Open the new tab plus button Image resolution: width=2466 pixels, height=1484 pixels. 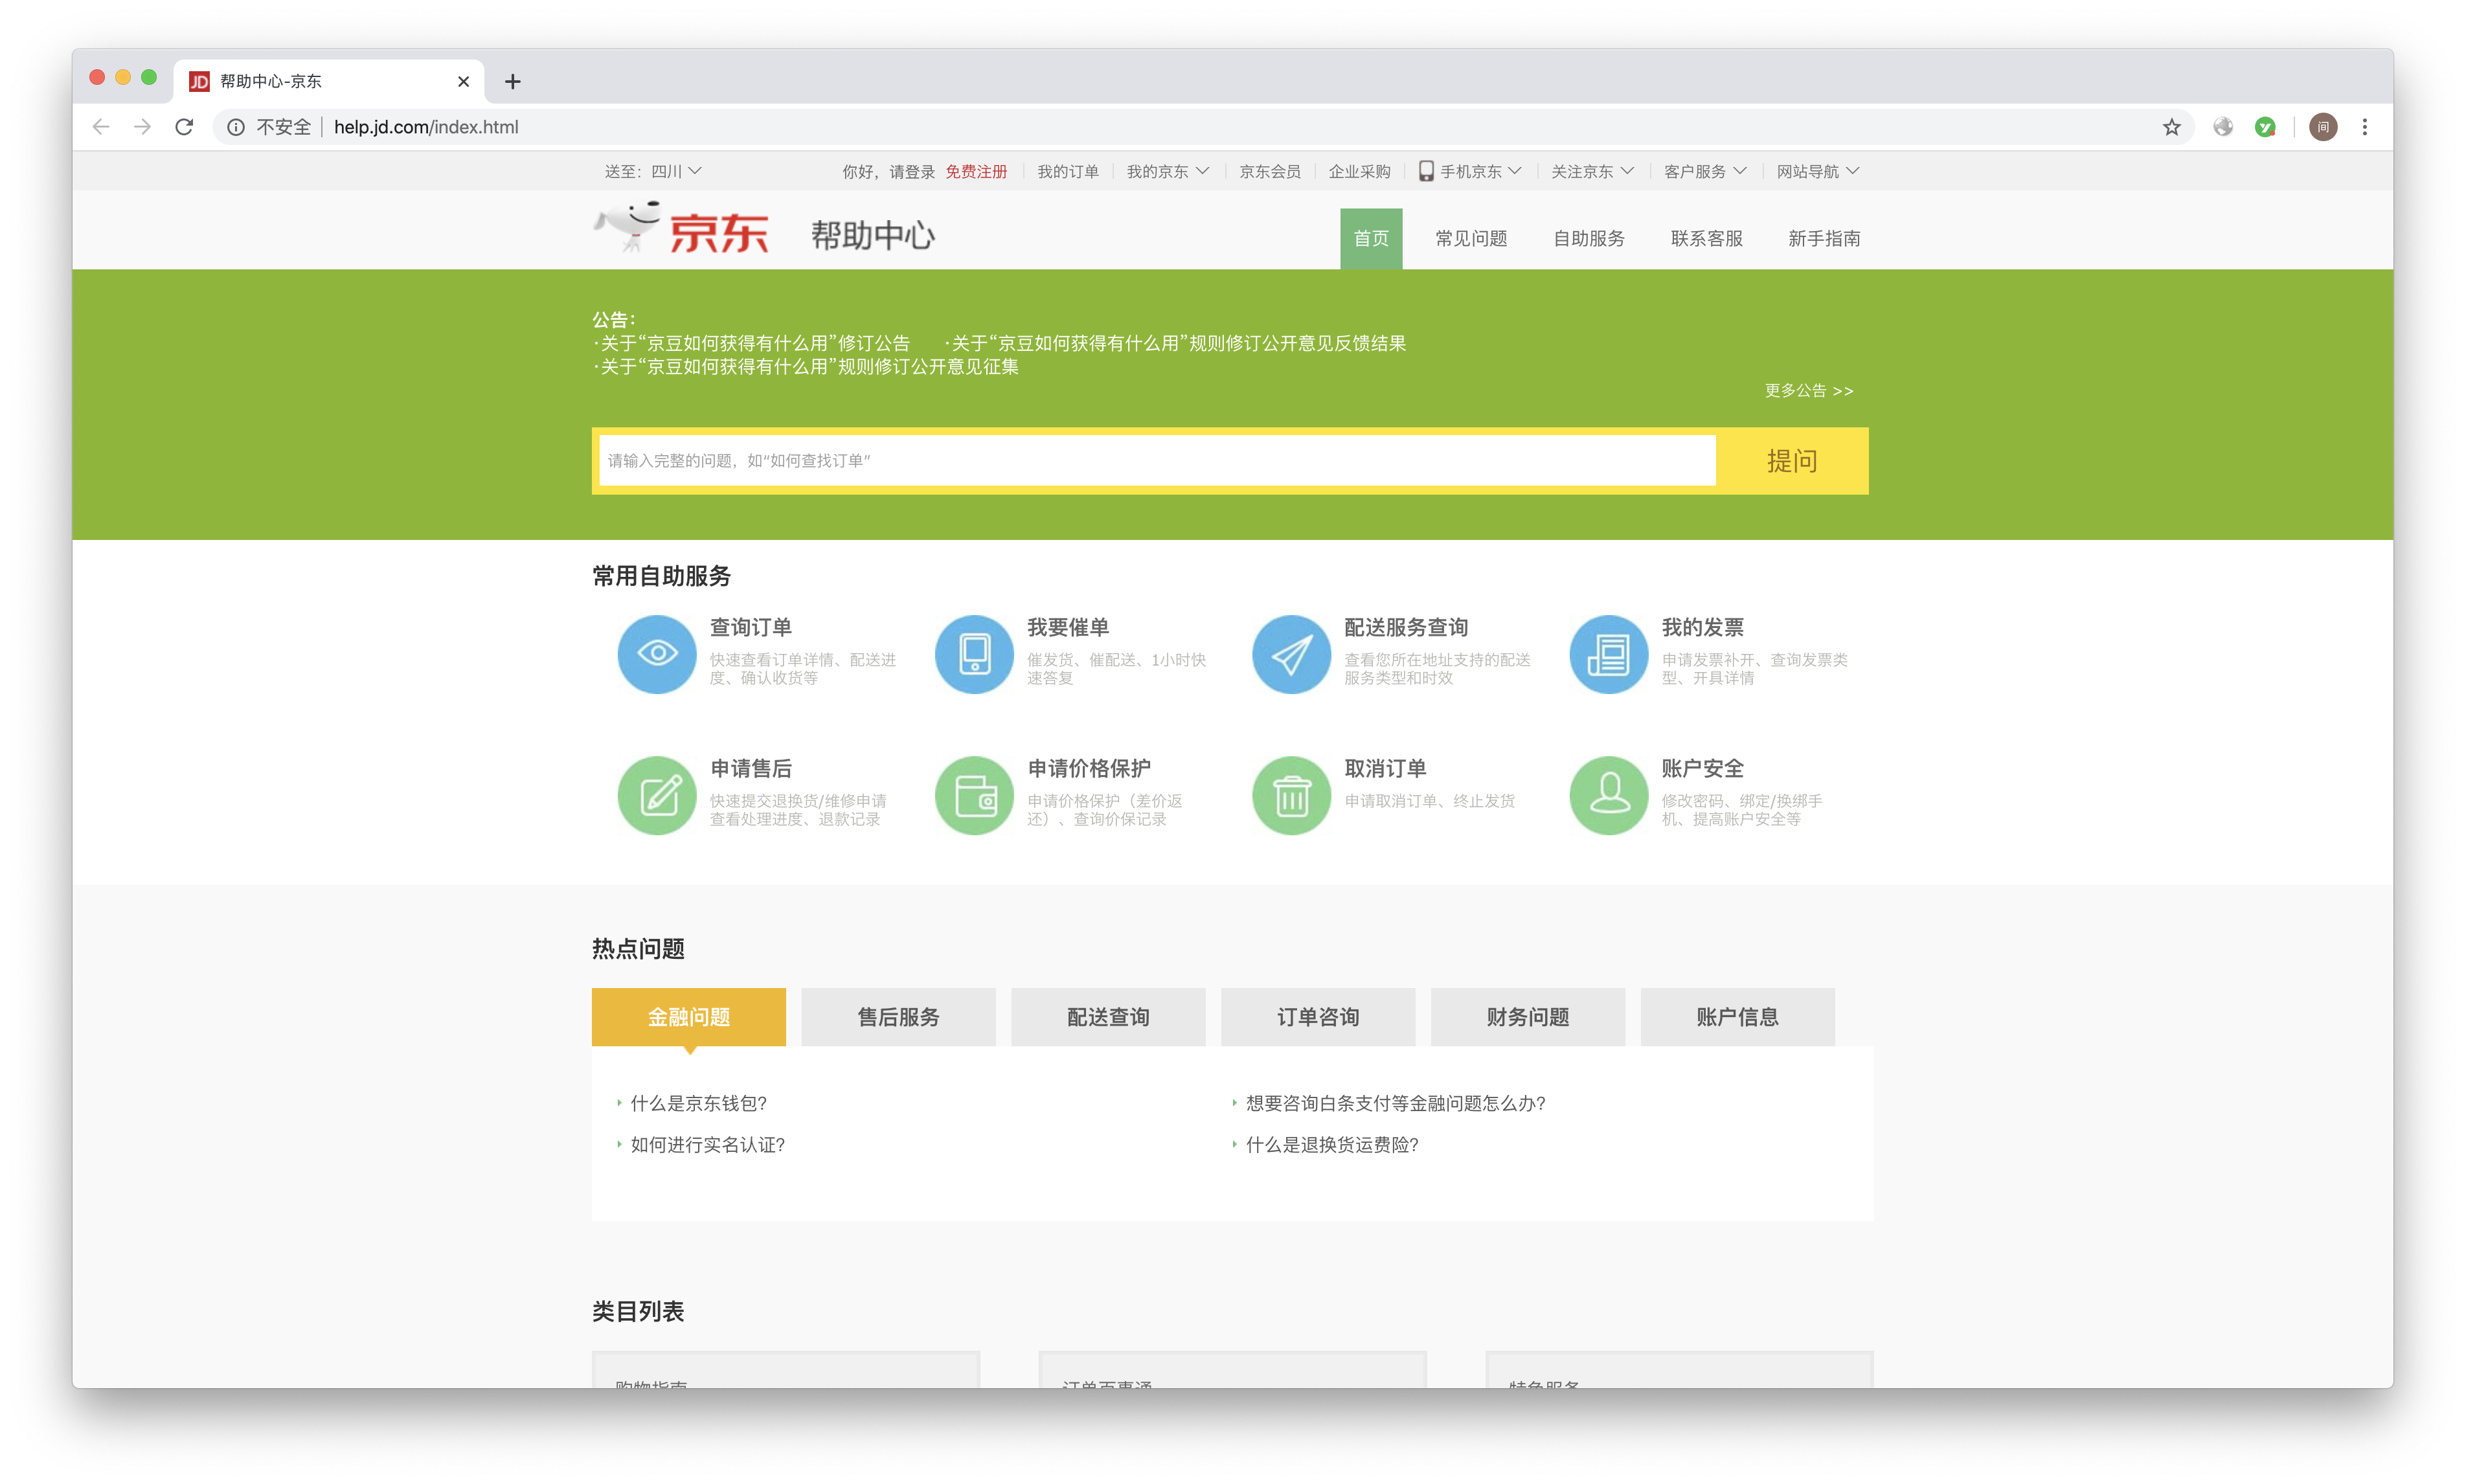[512, 81]
